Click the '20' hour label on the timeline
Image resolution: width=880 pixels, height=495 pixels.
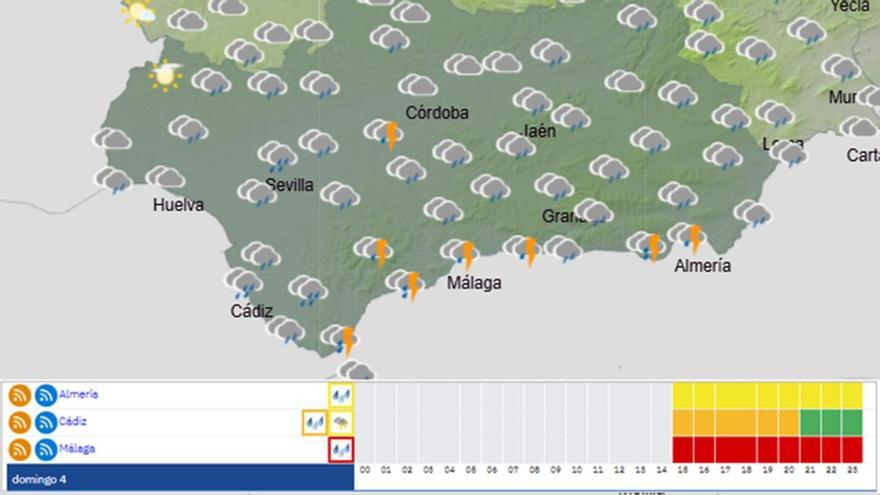pos(789,470)
